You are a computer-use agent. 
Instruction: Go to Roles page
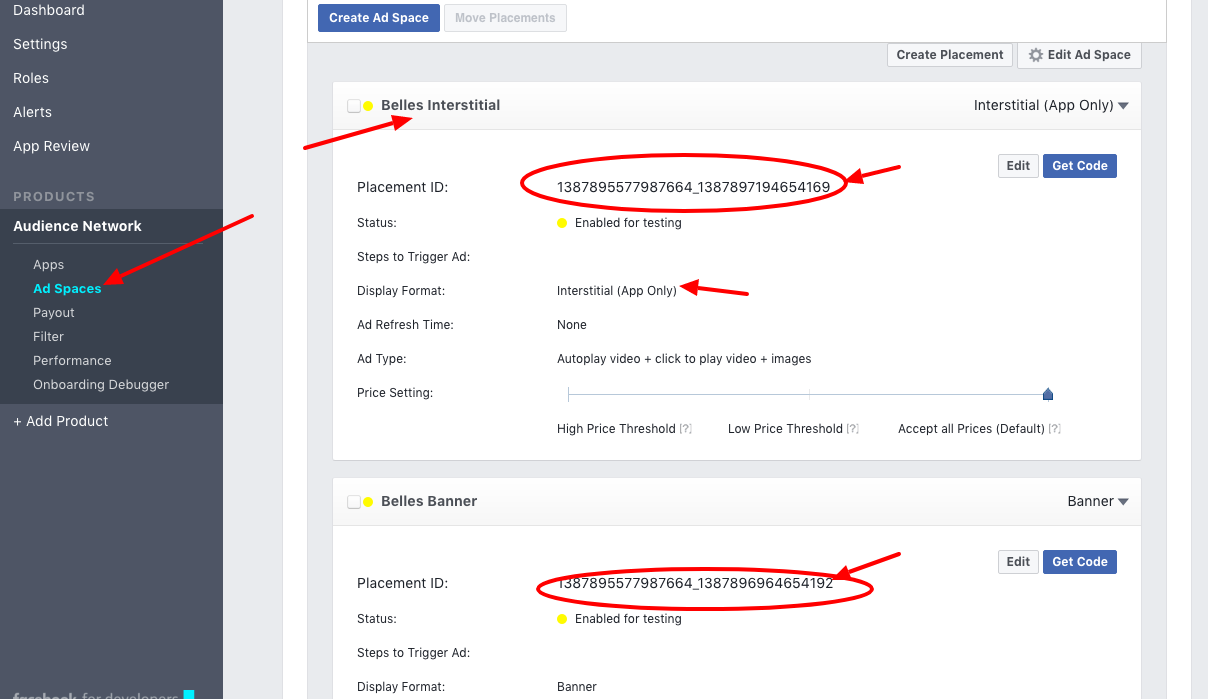pyautogui.click(x=31, y=78)
